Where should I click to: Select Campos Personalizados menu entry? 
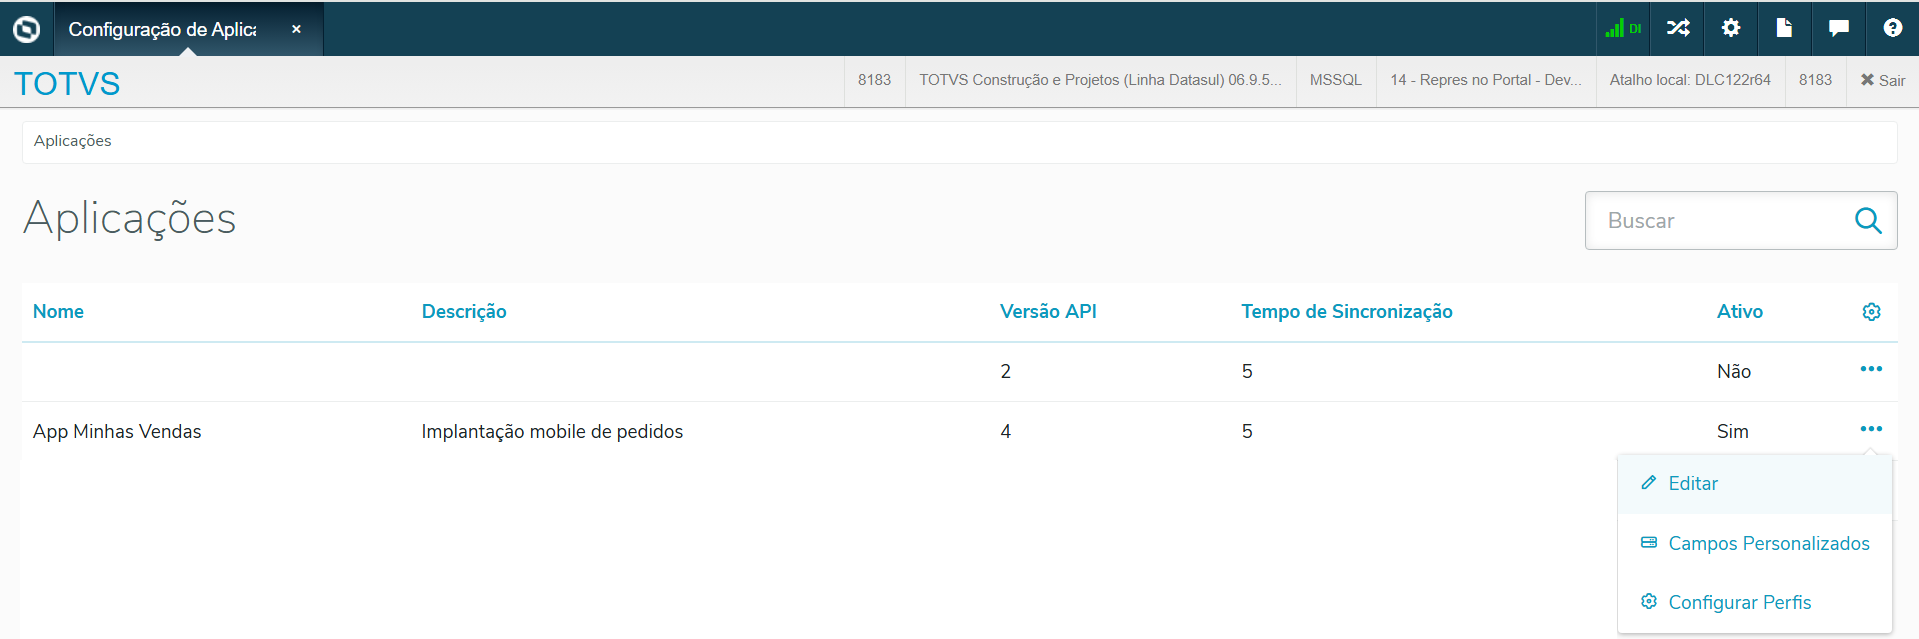click(1755, 543)
